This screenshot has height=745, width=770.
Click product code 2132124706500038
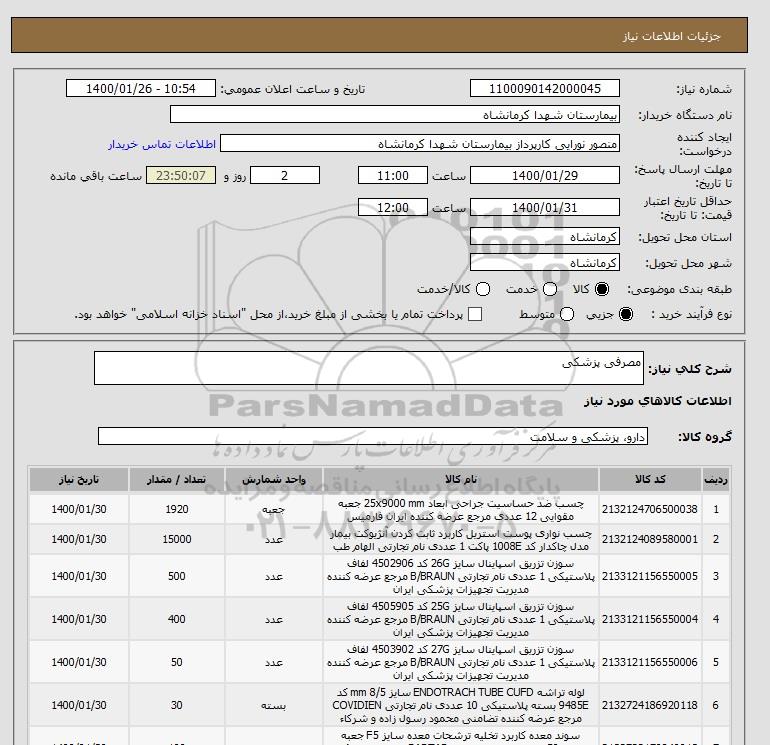coord(650,509)
